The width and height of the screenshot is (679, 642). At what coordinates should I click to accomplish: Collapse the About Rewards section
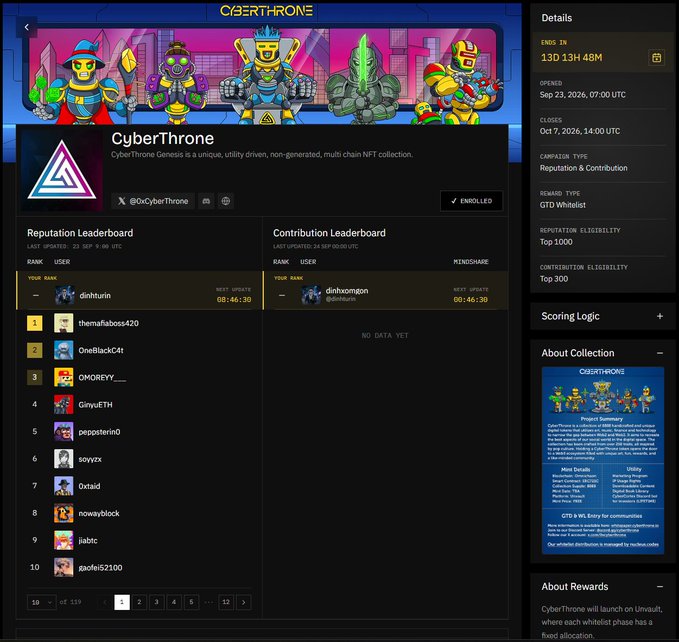[x=660, y=587]
